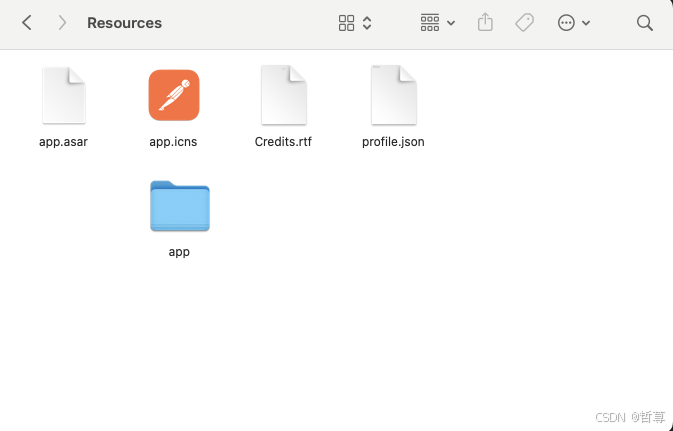Open view mode up-down selector arrows
Screen dimensions: 673x431
click(x=367, y=23)
